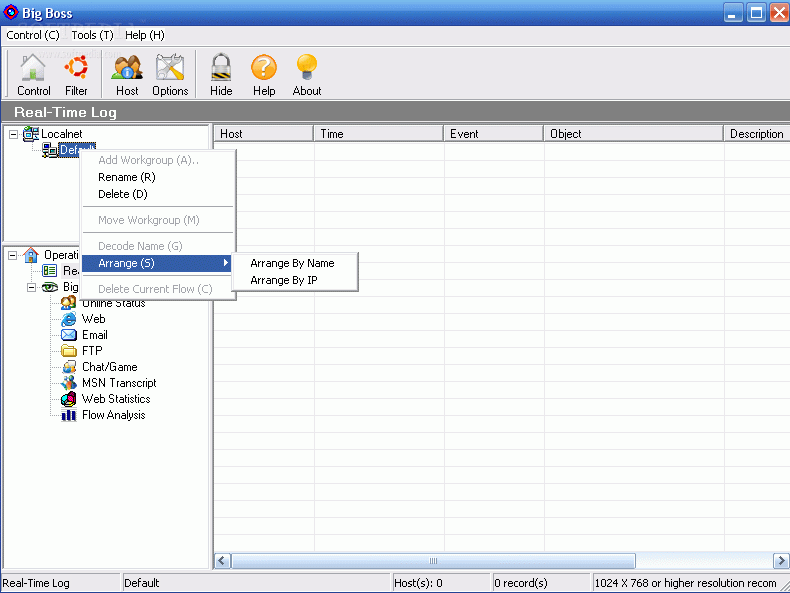This screenshot has height=593, width=790.
Task: Open the Help (H) menu
Action: click(145, 35)
